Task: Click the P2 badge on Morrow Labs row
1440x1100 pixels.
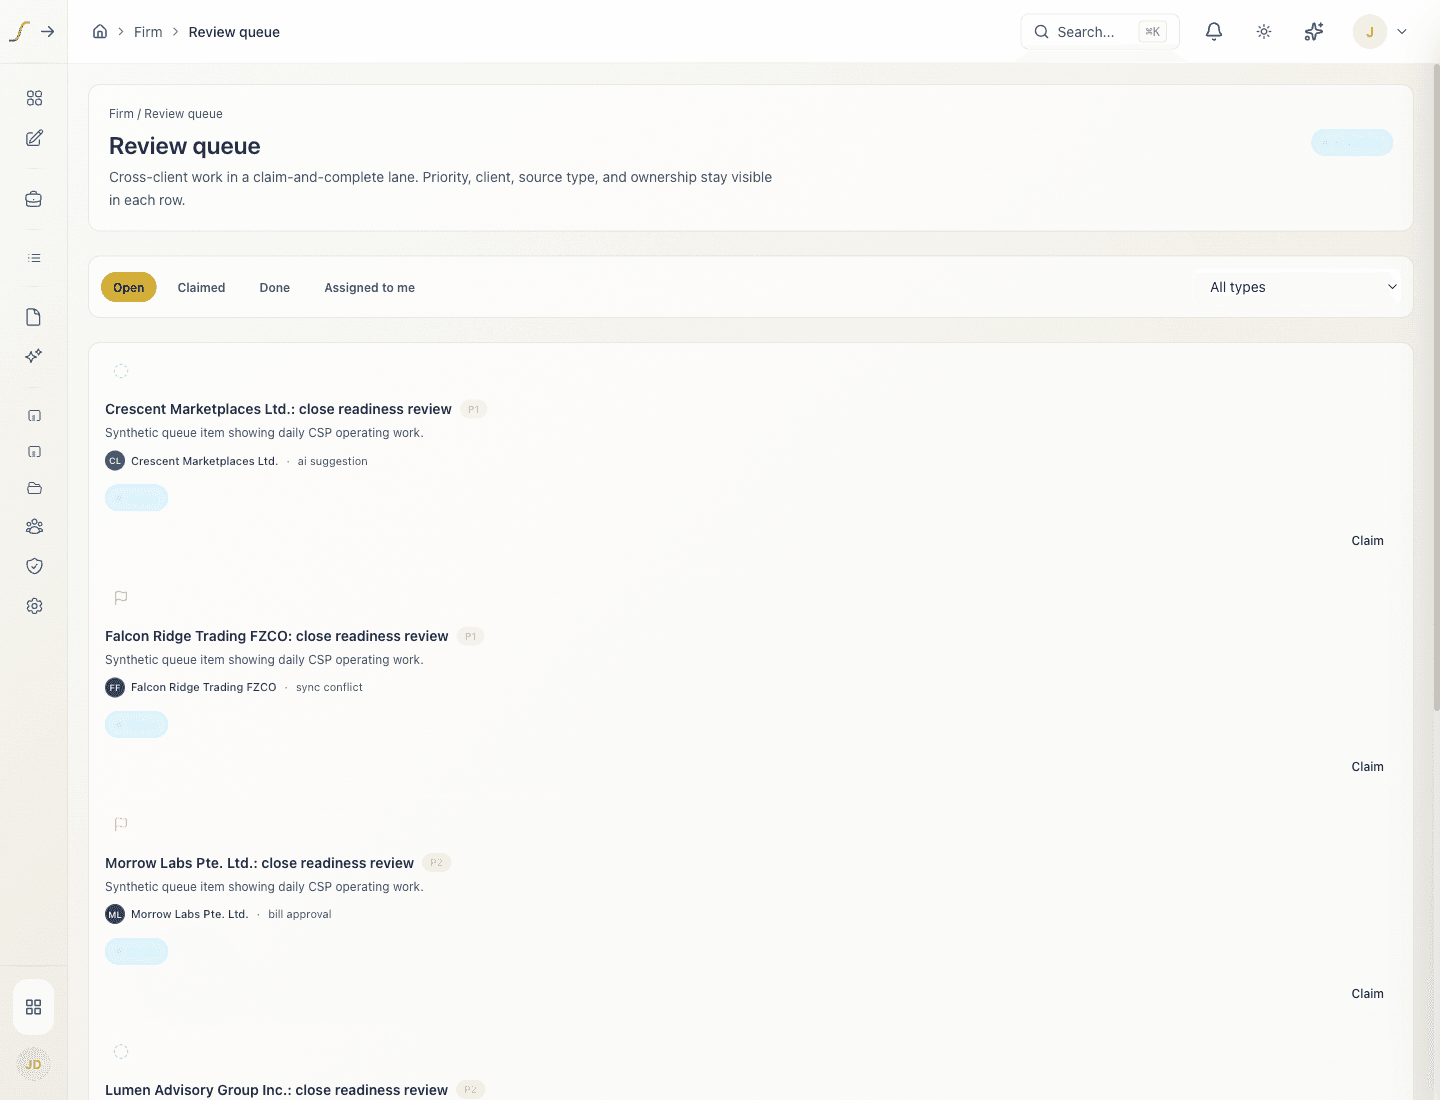Action: [x=437, y=863]
